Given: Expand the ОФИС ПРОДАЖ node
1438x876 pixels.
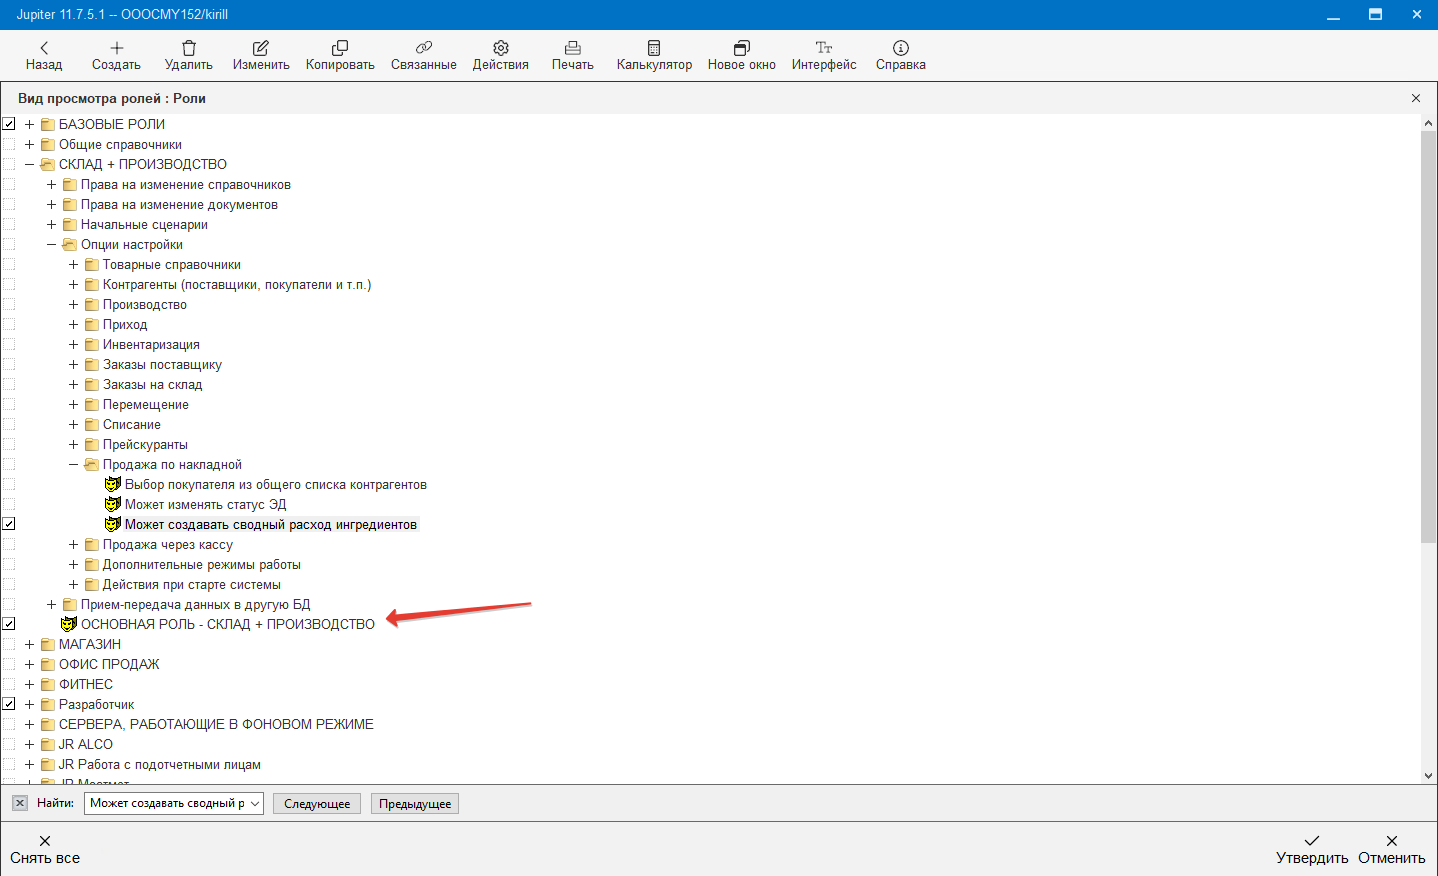Looking at the screenshot, I should click(29, 664).
